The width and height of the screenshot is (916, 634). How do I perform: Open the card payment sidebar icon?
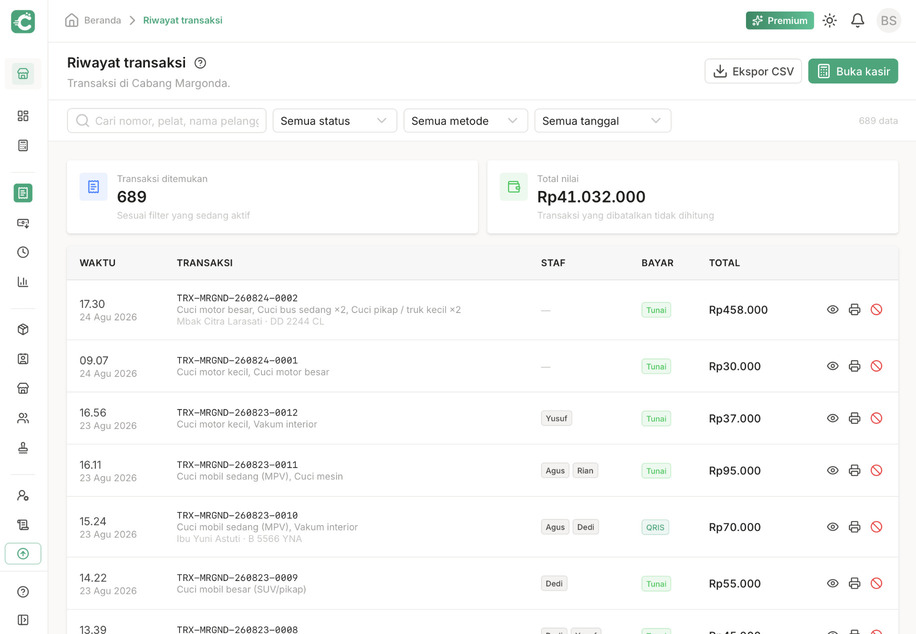click(23, 223)
